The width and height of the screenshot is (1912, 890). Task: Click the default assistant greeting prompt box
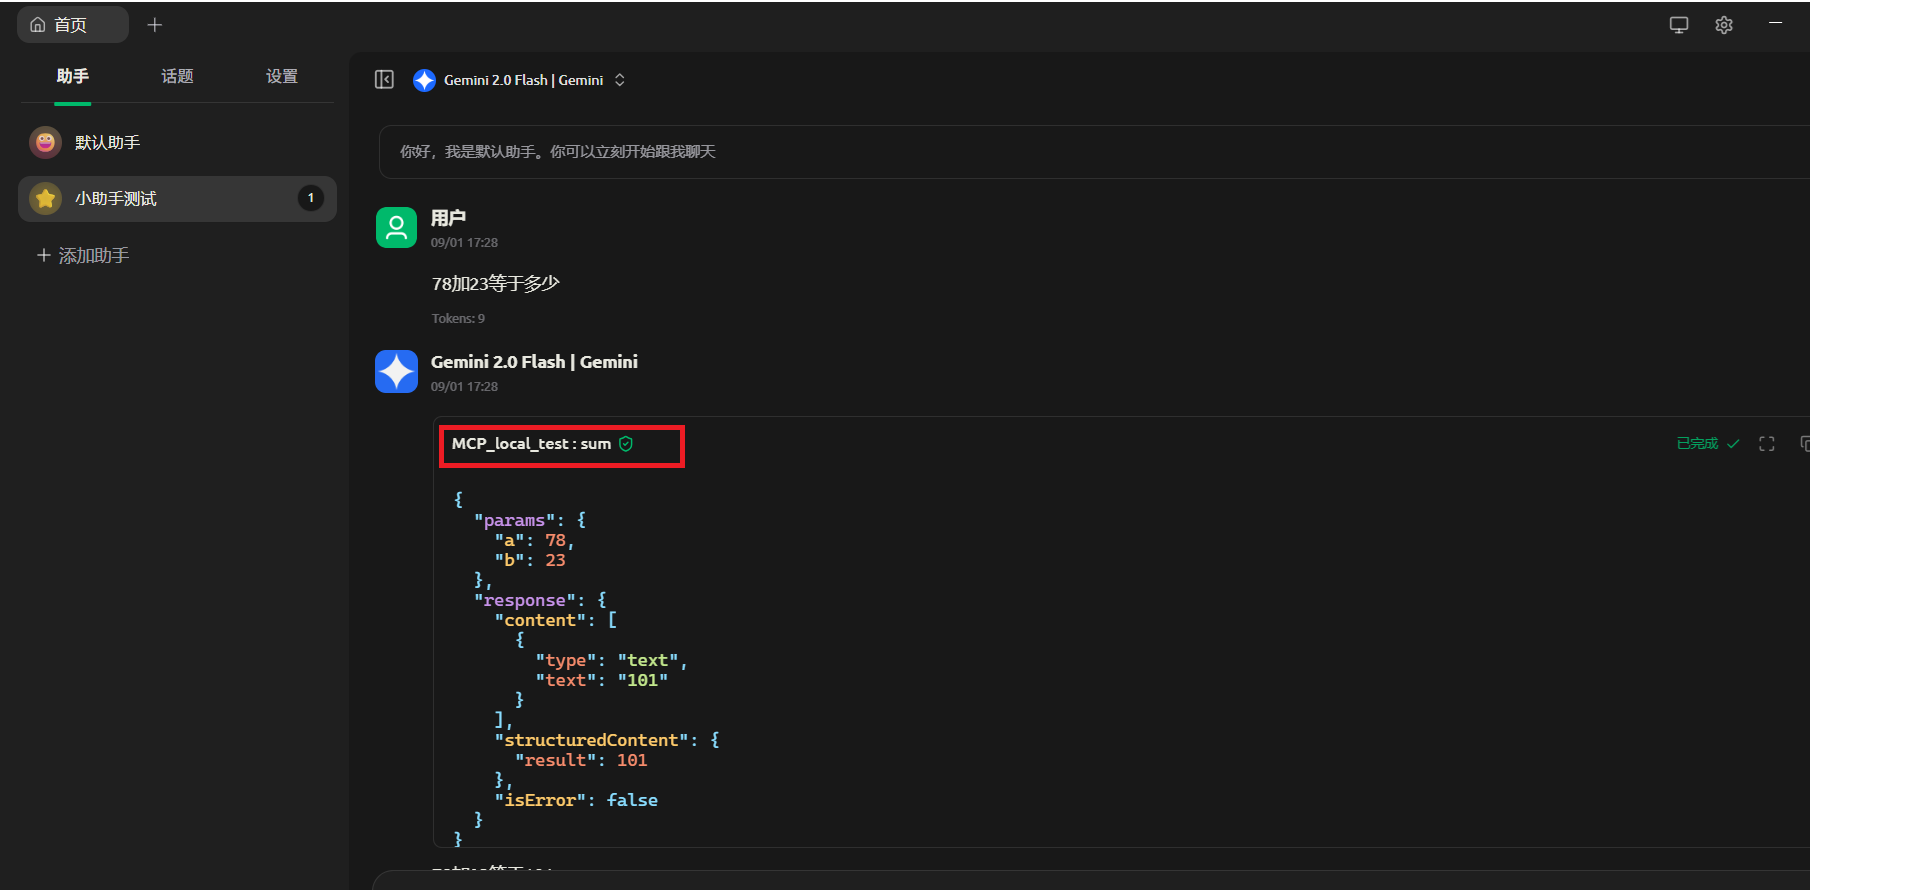[1094, 152]
